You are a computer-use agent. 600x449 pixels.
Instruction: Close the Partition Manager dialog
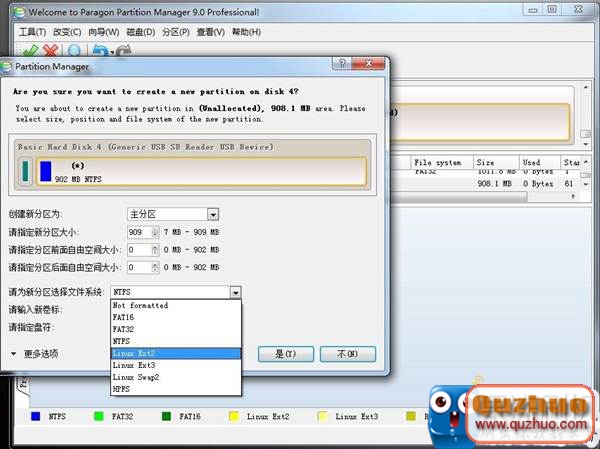[x=368, y=63]
